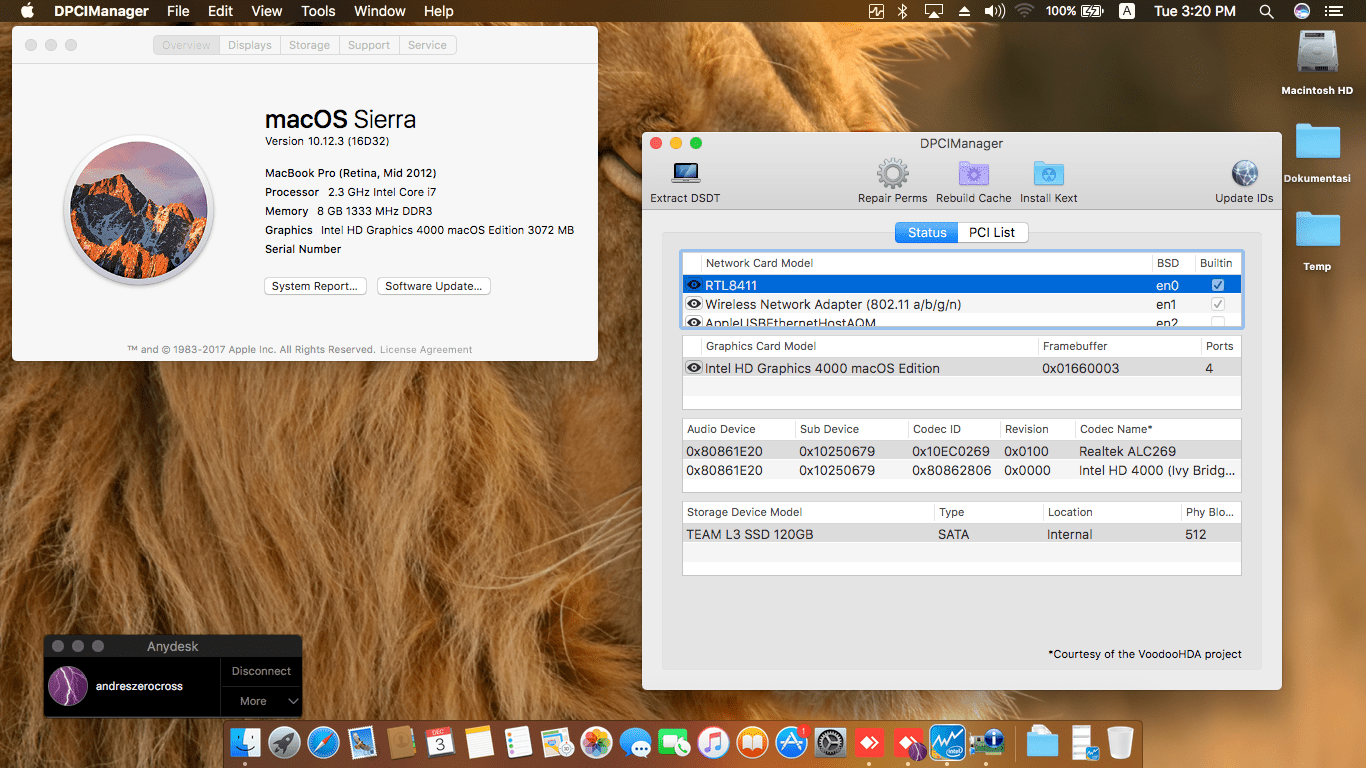The width and height of the screenshot is (1366, 768).
Task: Click the volume icon in menu bar
Action: coord(994,11)
